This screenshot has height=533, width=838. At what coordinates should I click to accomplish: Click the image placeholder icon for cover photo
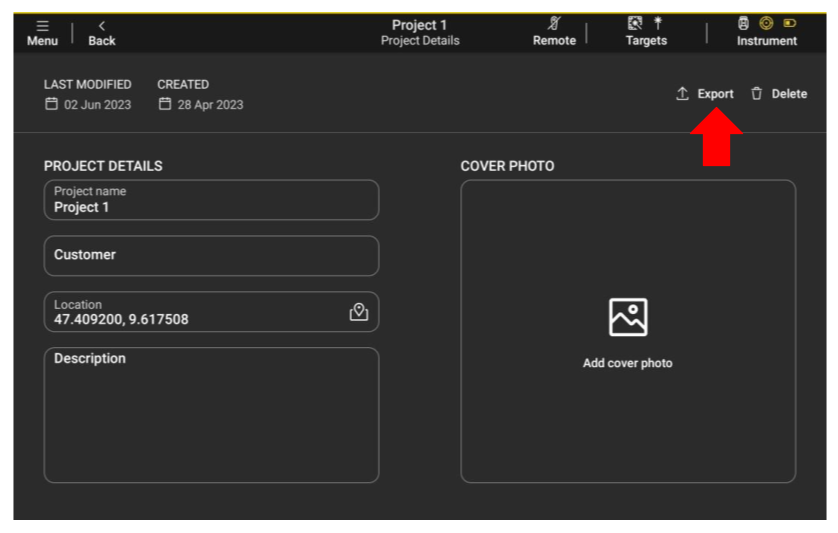pyautogui.click(x=628, y=318)
